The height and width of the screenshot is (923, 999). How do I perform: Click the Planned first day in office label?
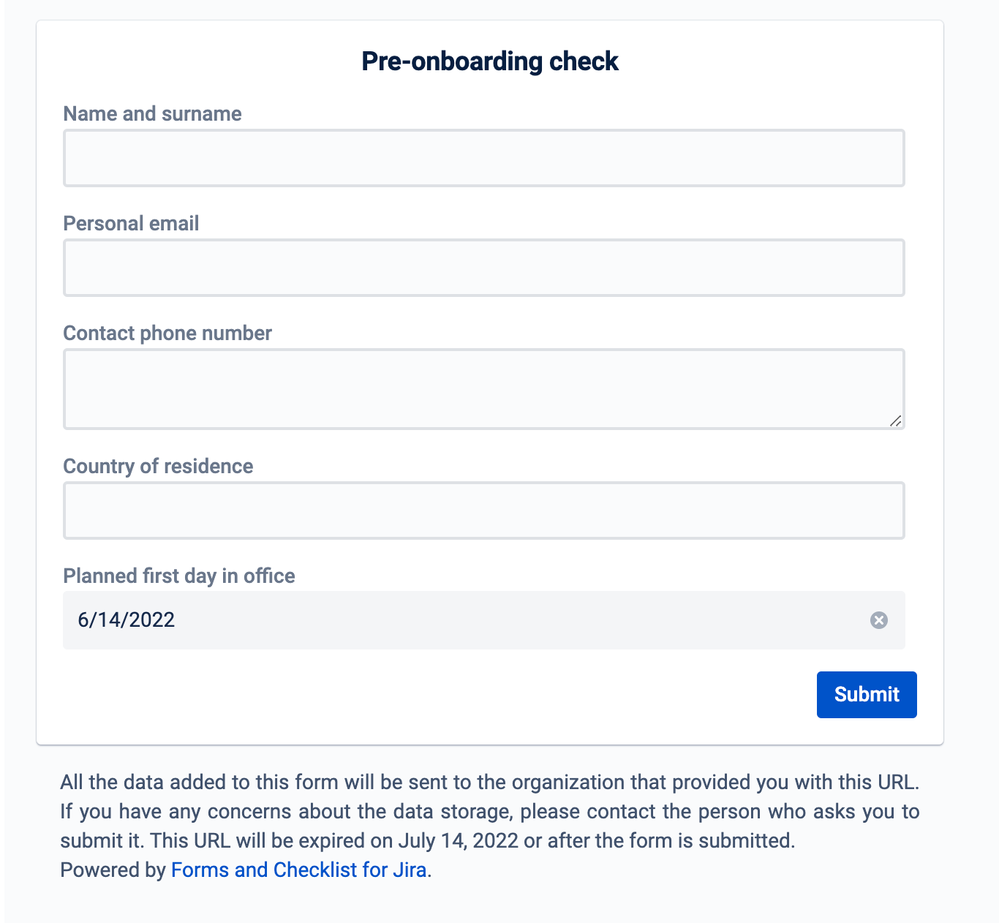(179, 577)
